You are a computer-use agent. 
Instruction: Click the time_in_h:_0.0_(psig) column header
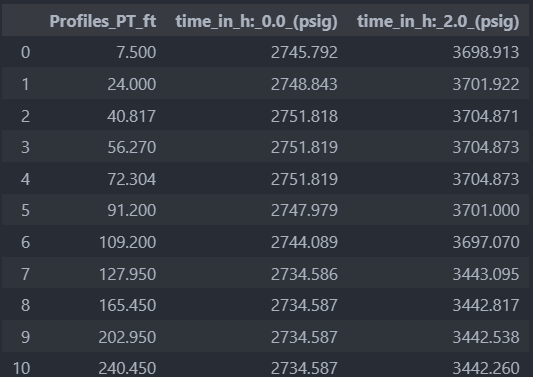point(257,22)
